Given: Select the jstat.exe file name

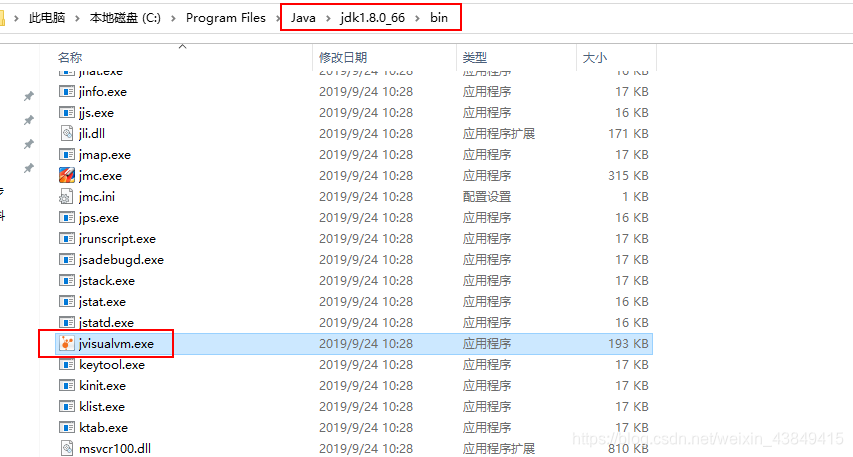Looking at the screenshot, I should [102, 302].
